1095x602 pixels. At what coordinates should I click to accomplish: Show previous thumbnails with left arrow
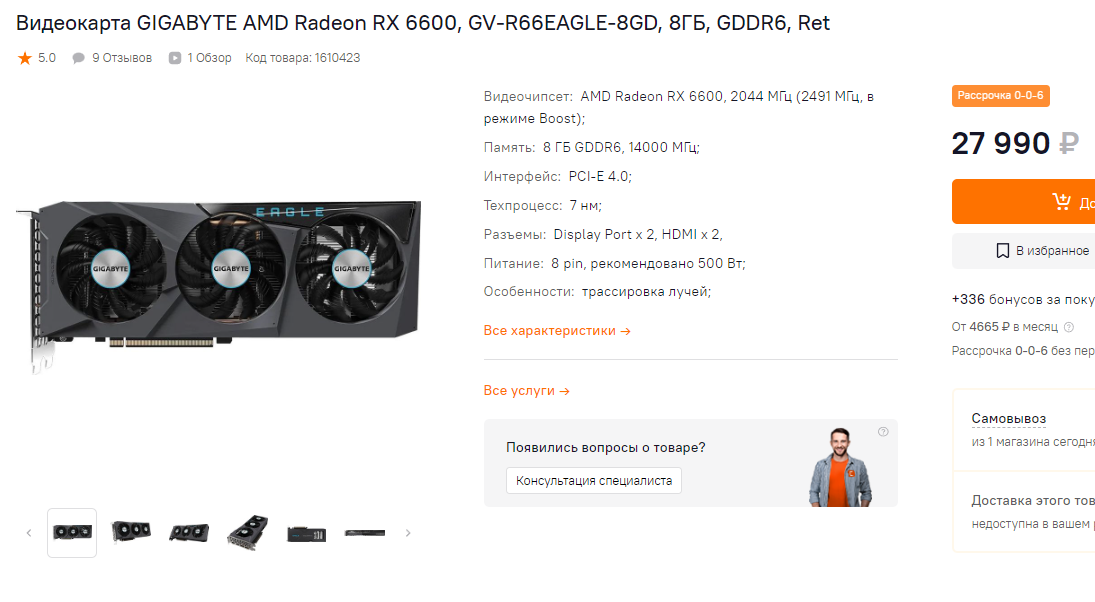pyautogui.click(x=29, y=533)
